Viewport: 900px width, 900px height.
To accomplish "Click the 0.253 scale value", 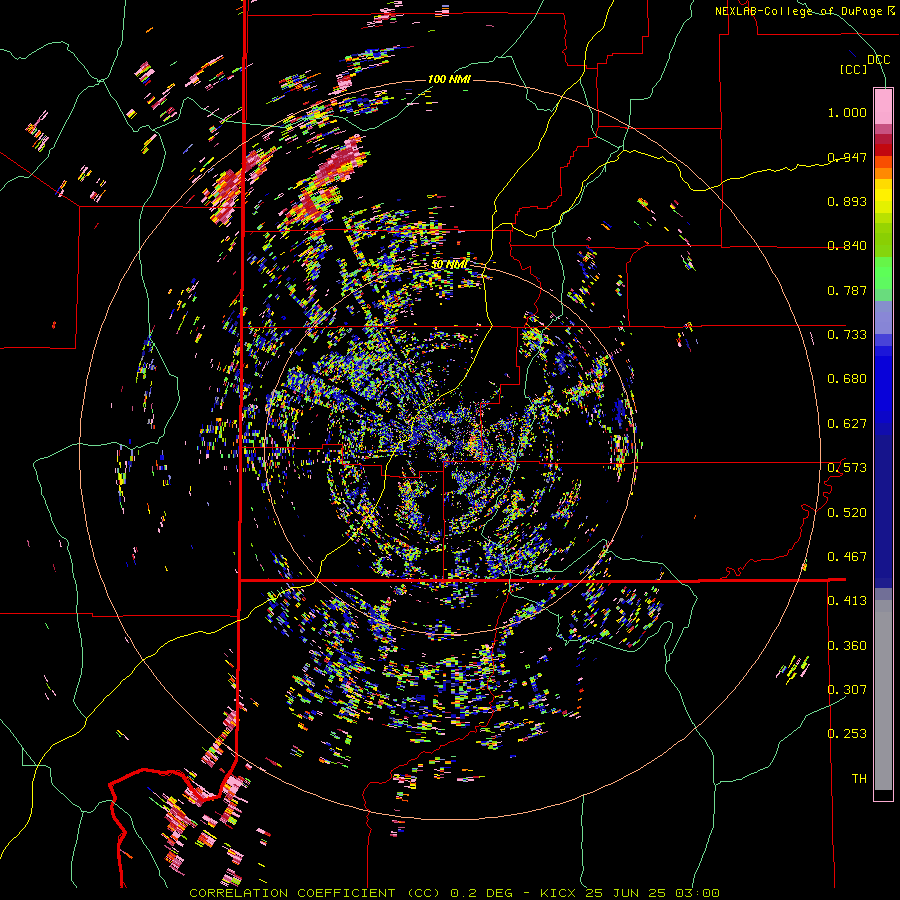I will point(847,734).
